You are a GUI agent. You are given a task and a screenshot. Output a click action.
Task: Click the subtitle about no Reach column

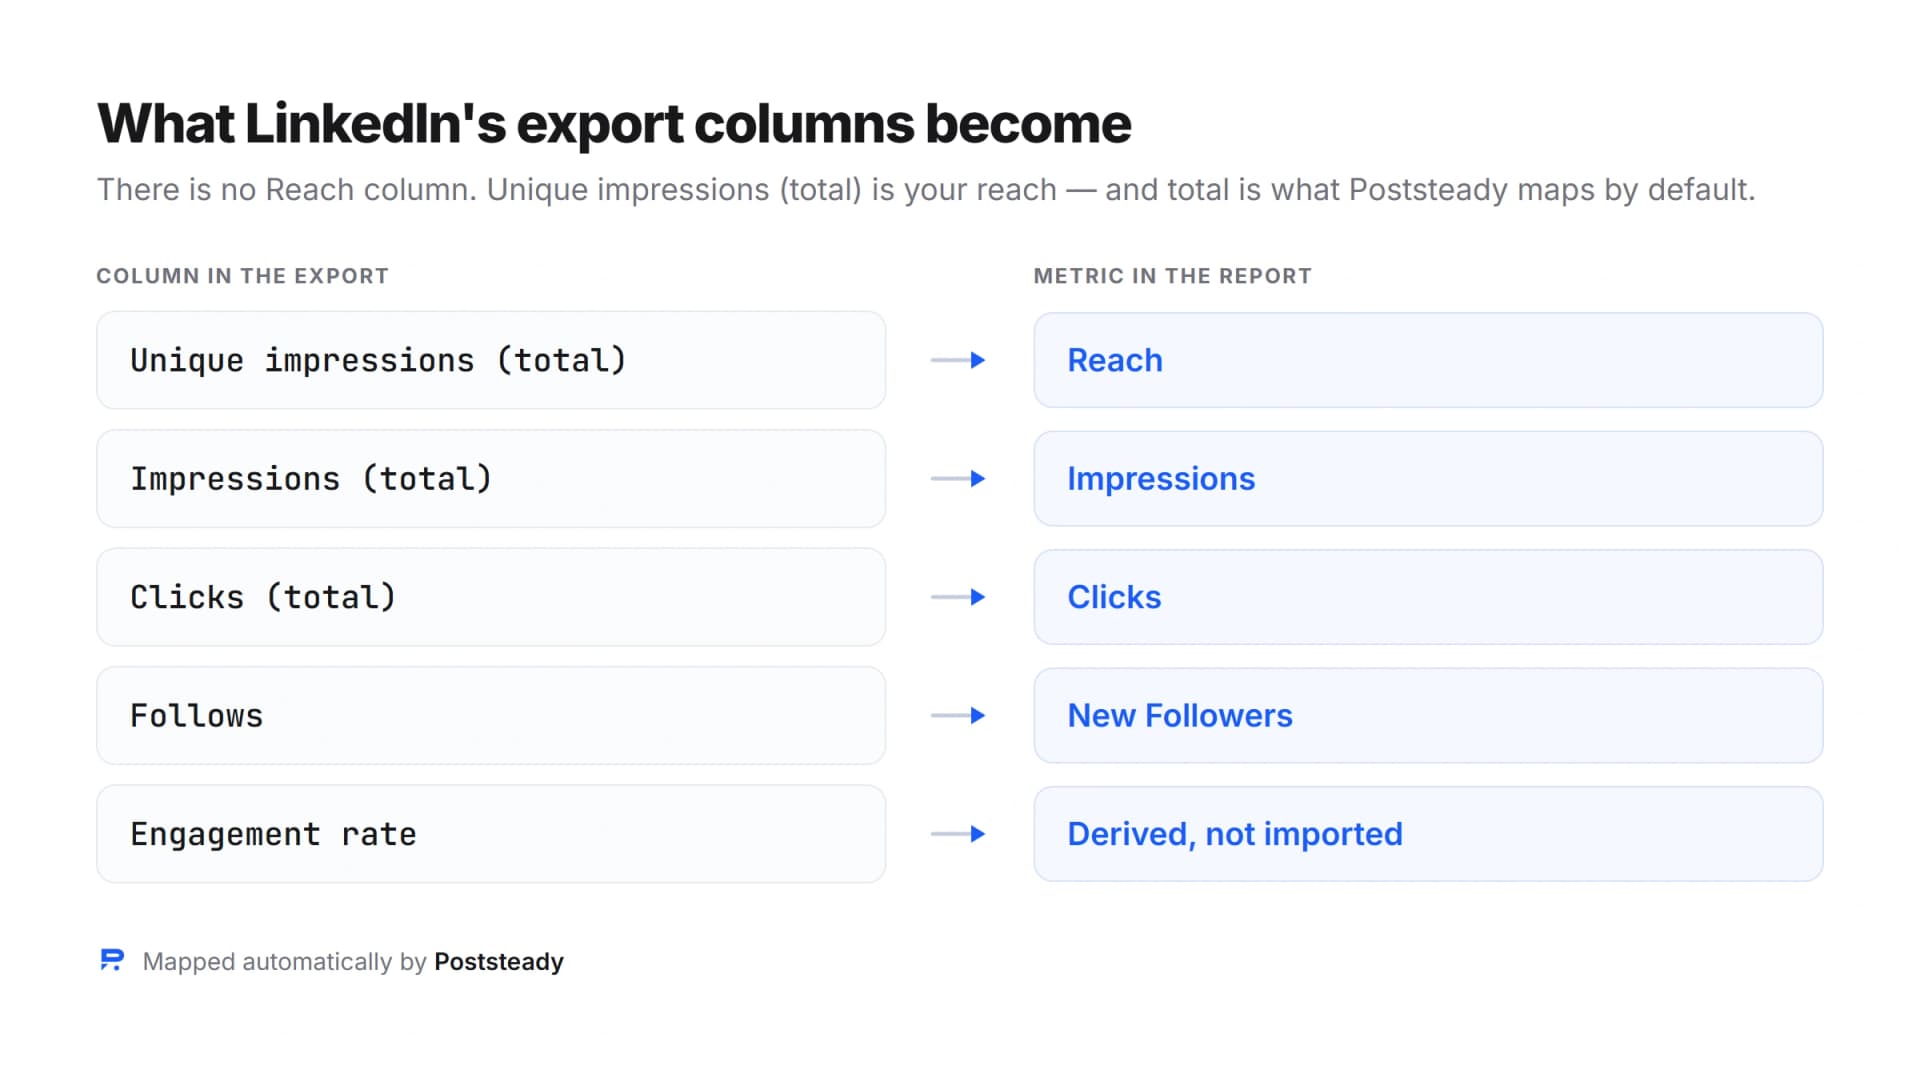click(x=926, y=190)
